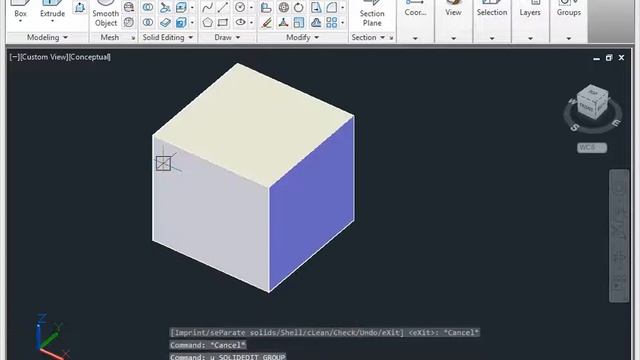
Task: Click the S compass letter on ViewCube
Action: pyautogui.click(x=574, y=127)
